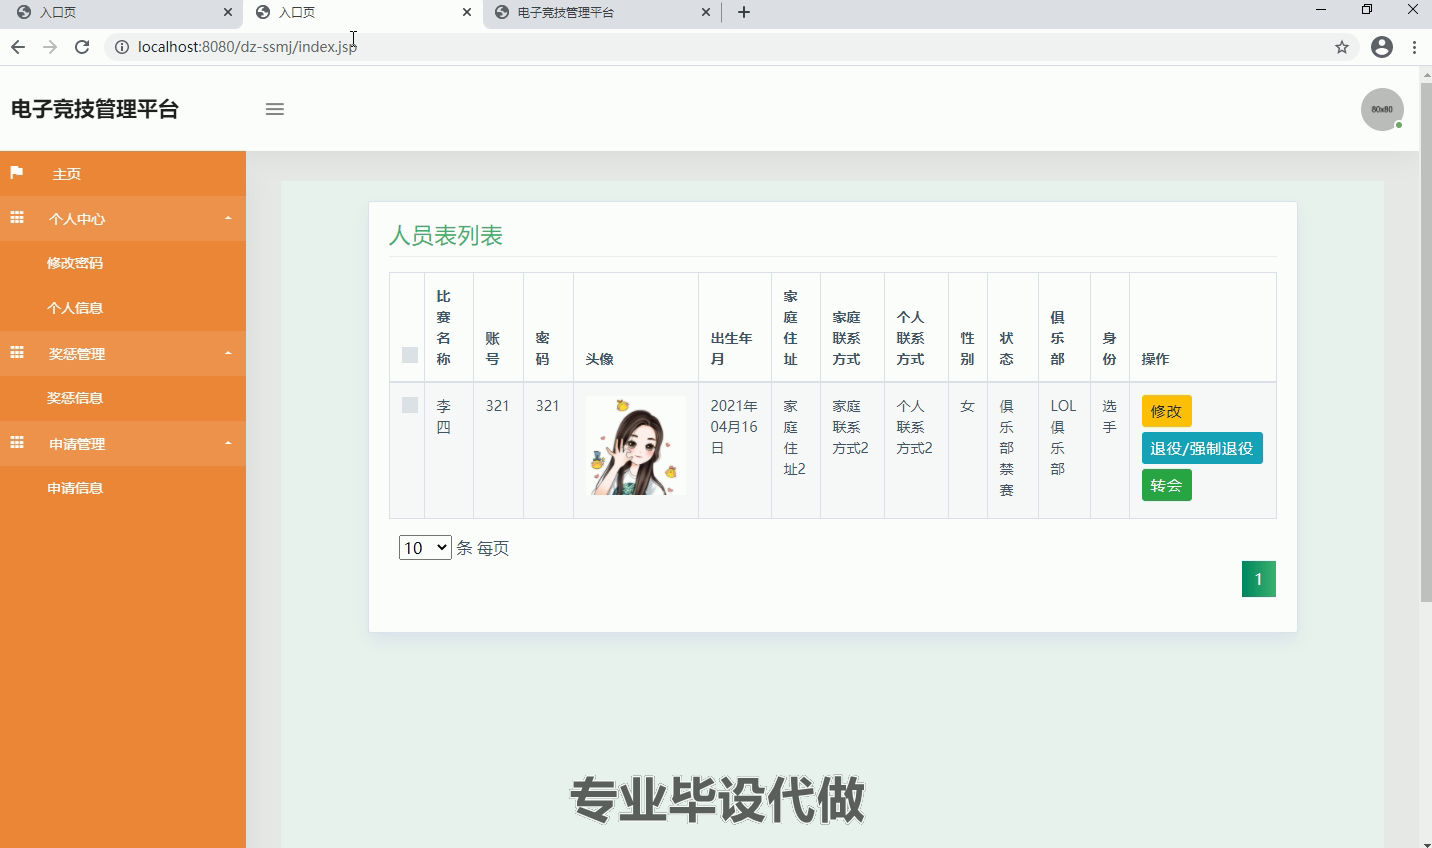Go to pagination page 1
1432x848 pixels.
pyautogui.click(x=1259, y=579)
